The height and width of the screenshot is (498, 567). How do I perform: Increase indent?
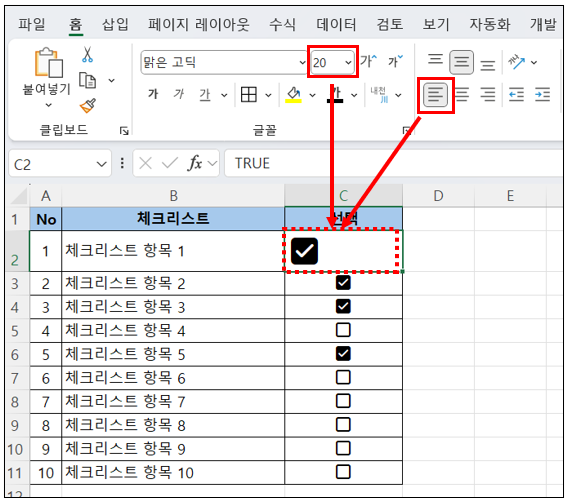coord(542,95)
